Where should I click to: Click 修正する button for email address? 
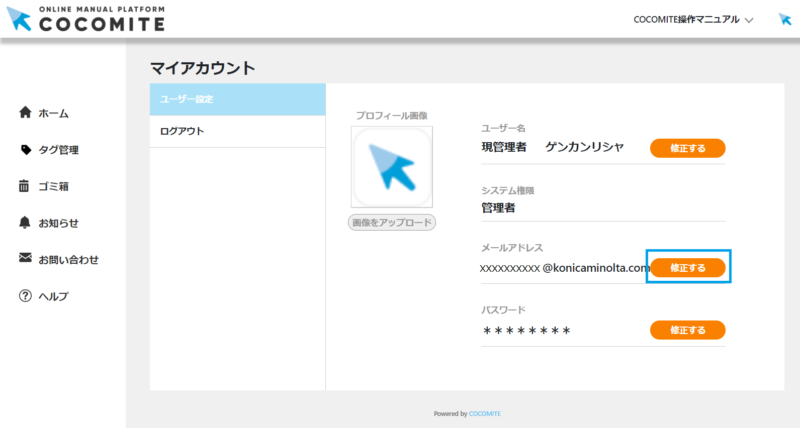pos(687,268)
